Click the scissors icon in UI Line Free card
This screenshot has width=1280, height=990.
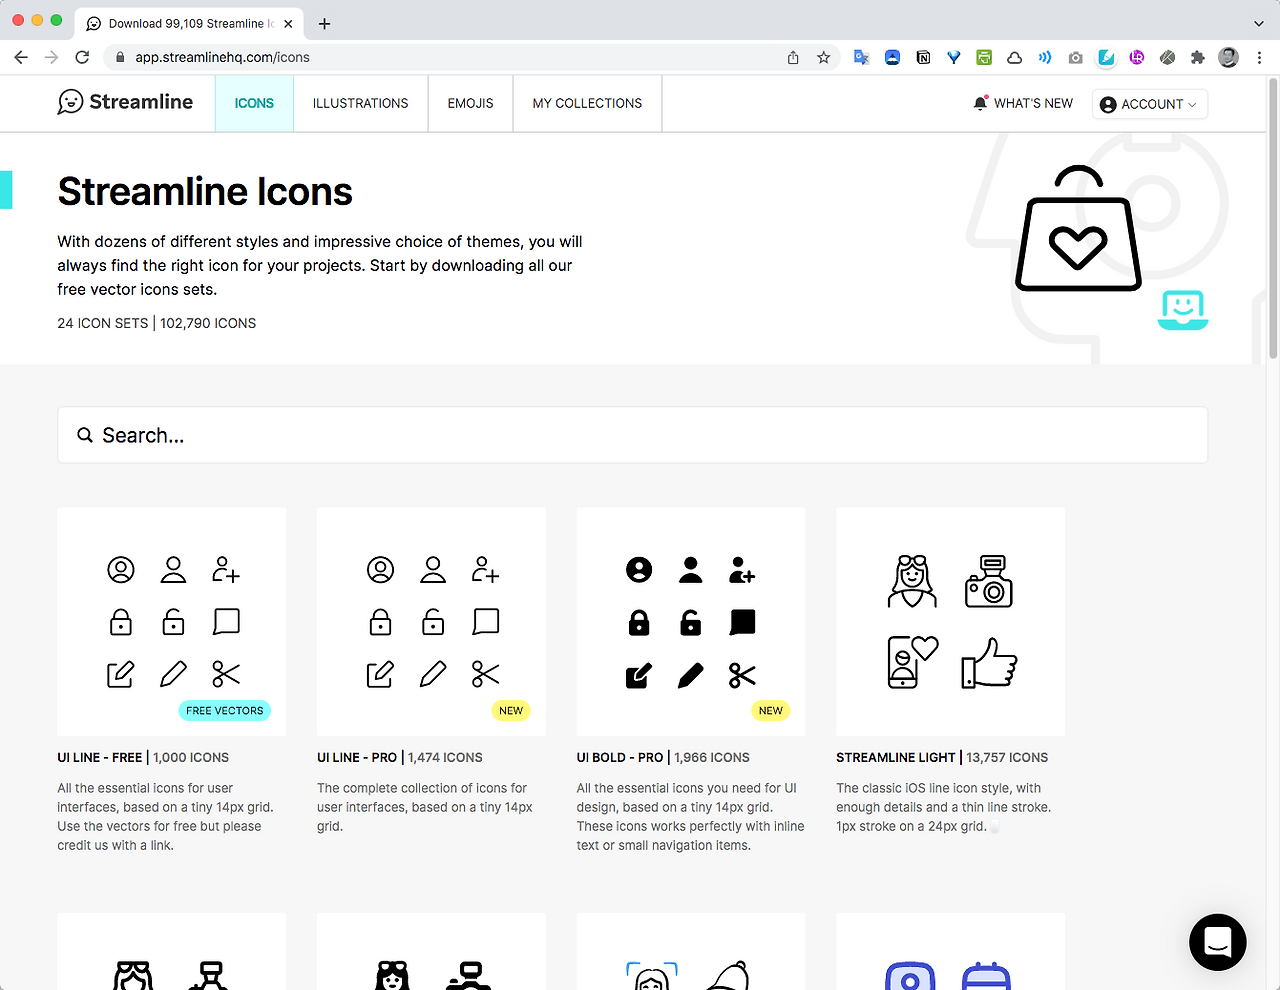226,674
